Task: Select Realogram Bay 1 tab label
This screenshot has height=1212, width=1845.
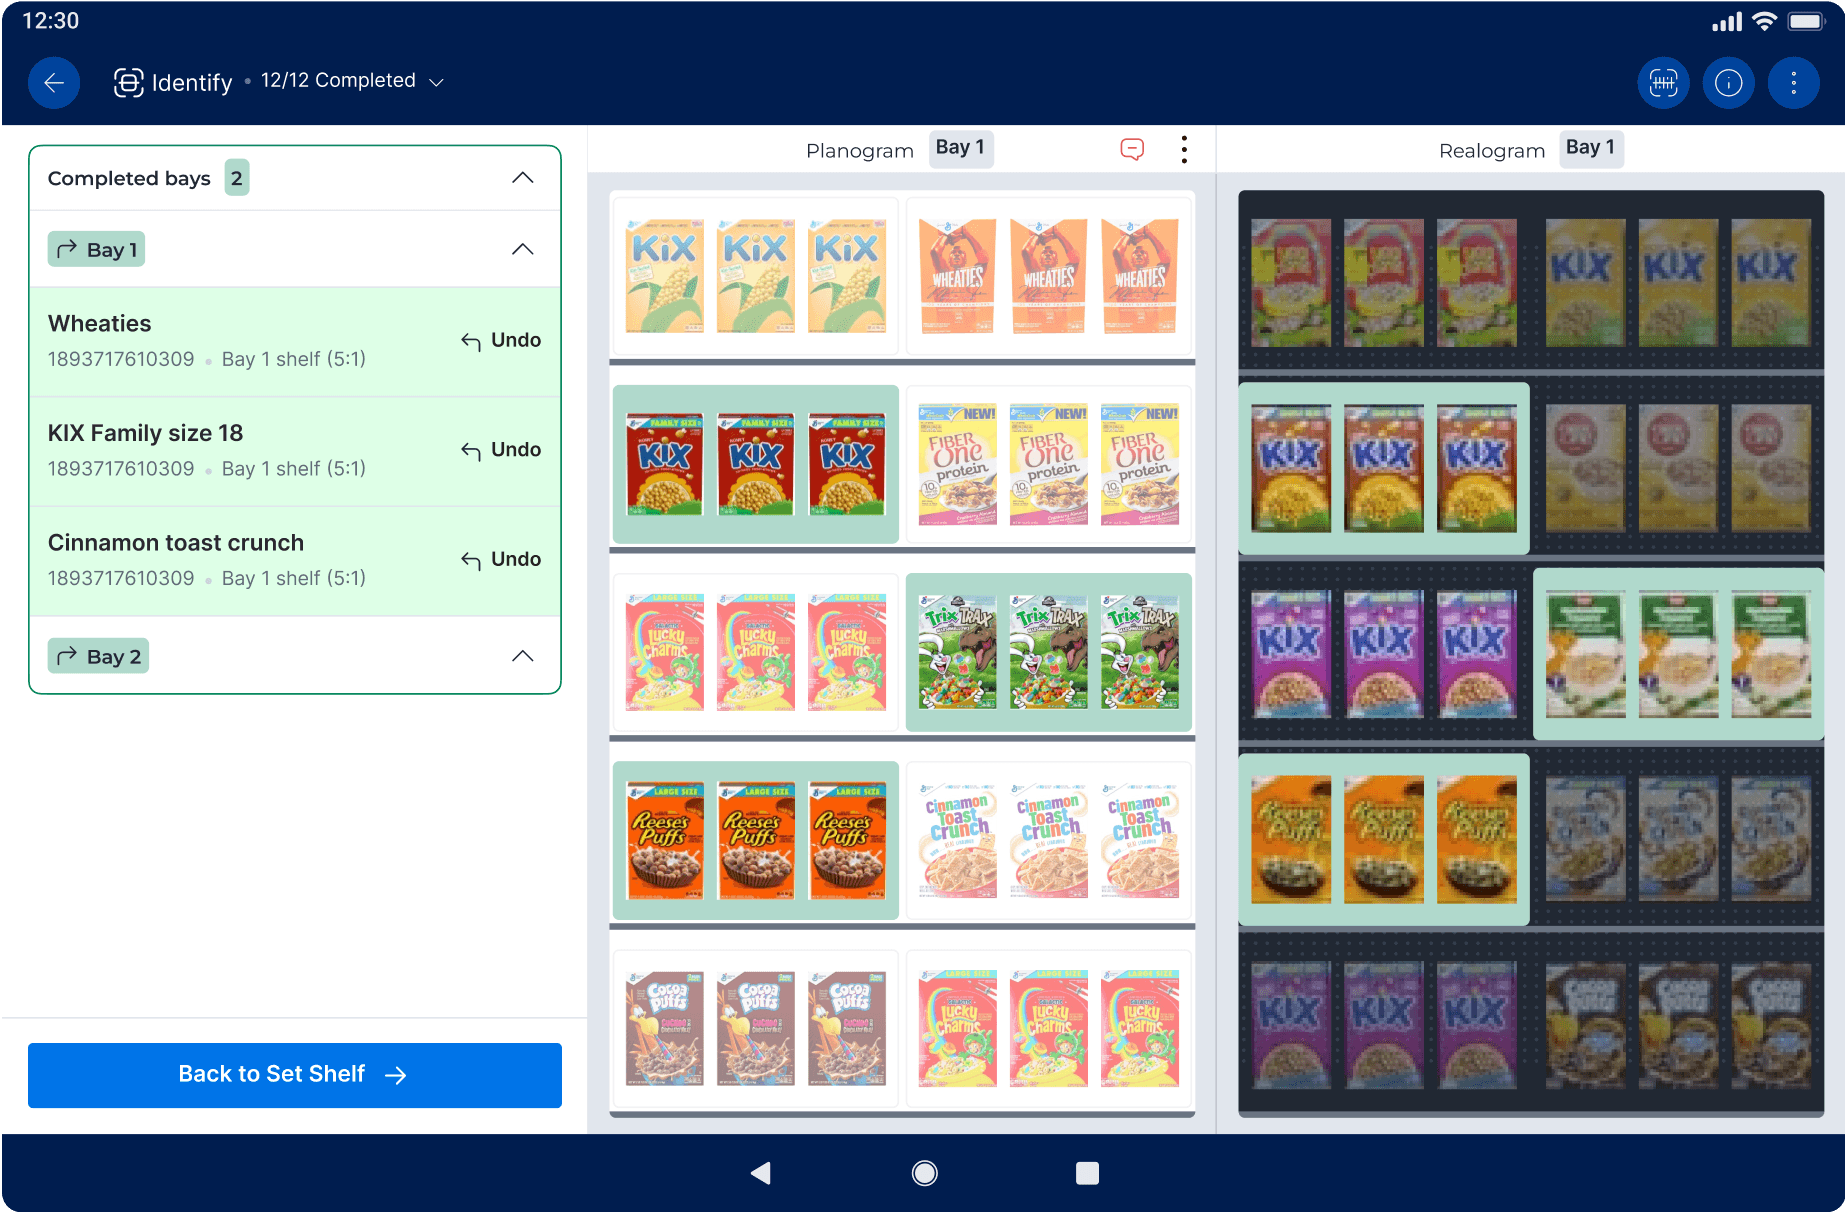Action: 1591,148
